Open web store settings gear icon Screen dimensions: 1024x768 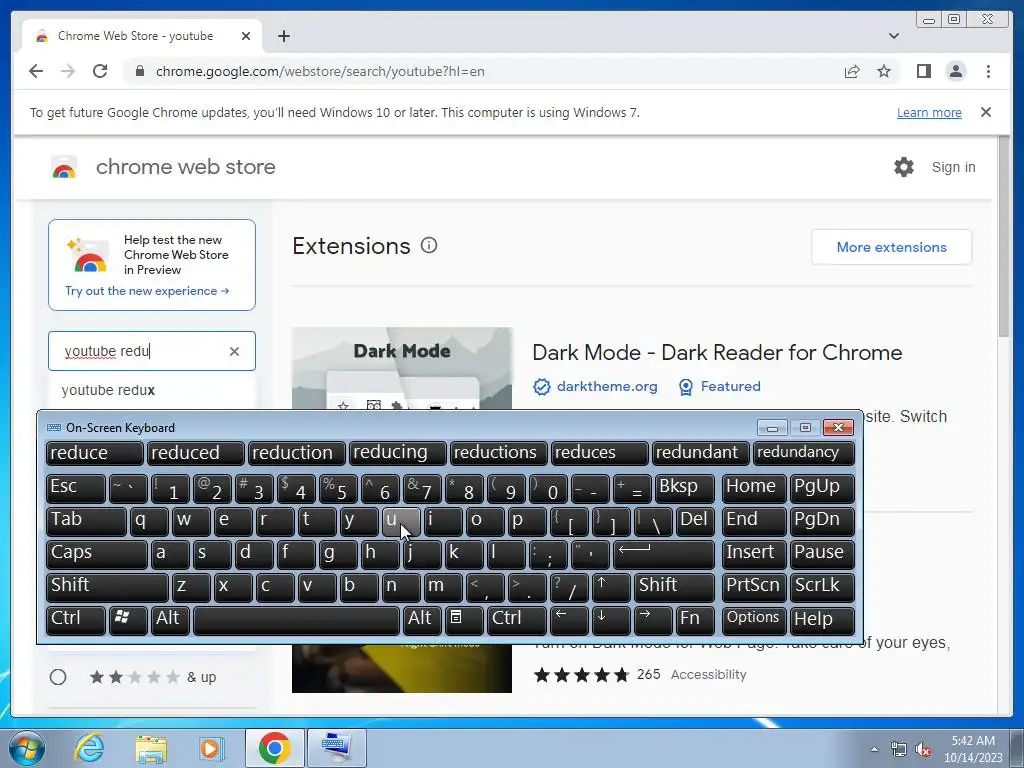tap(904, 167)
